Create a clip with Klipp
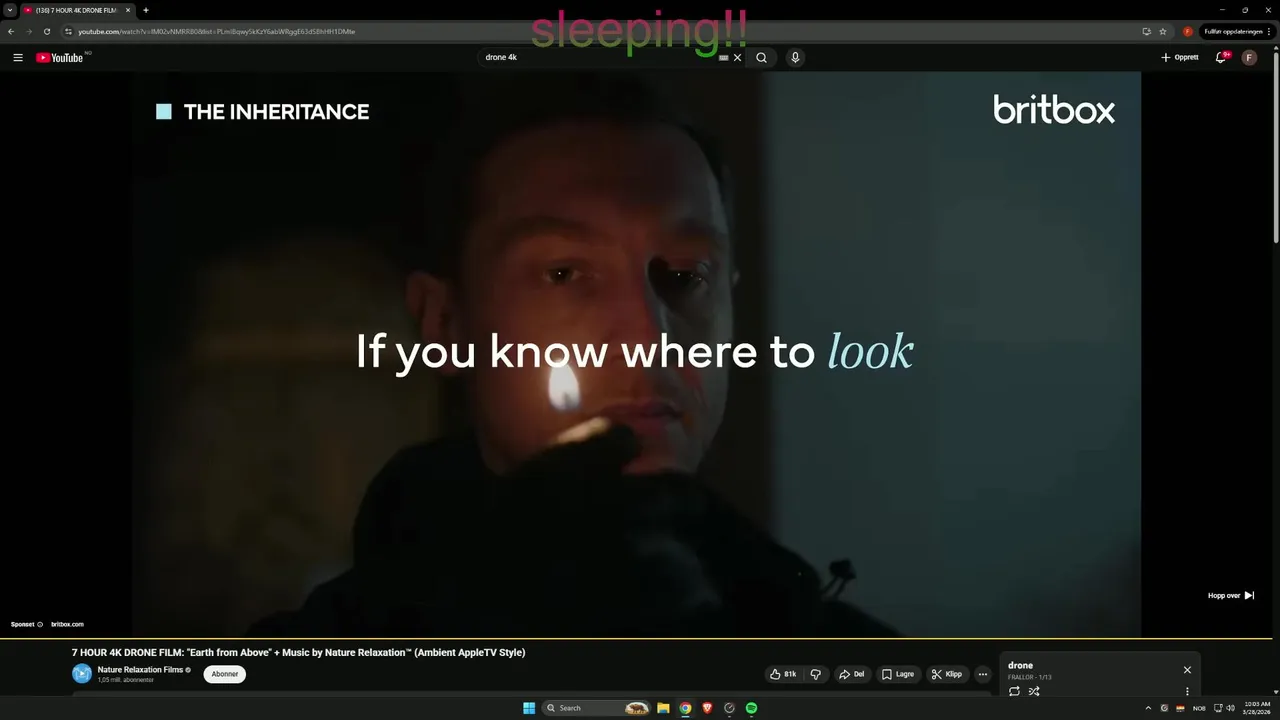Viewport: 1280px width, 720px height. click(x=947, y=674)
